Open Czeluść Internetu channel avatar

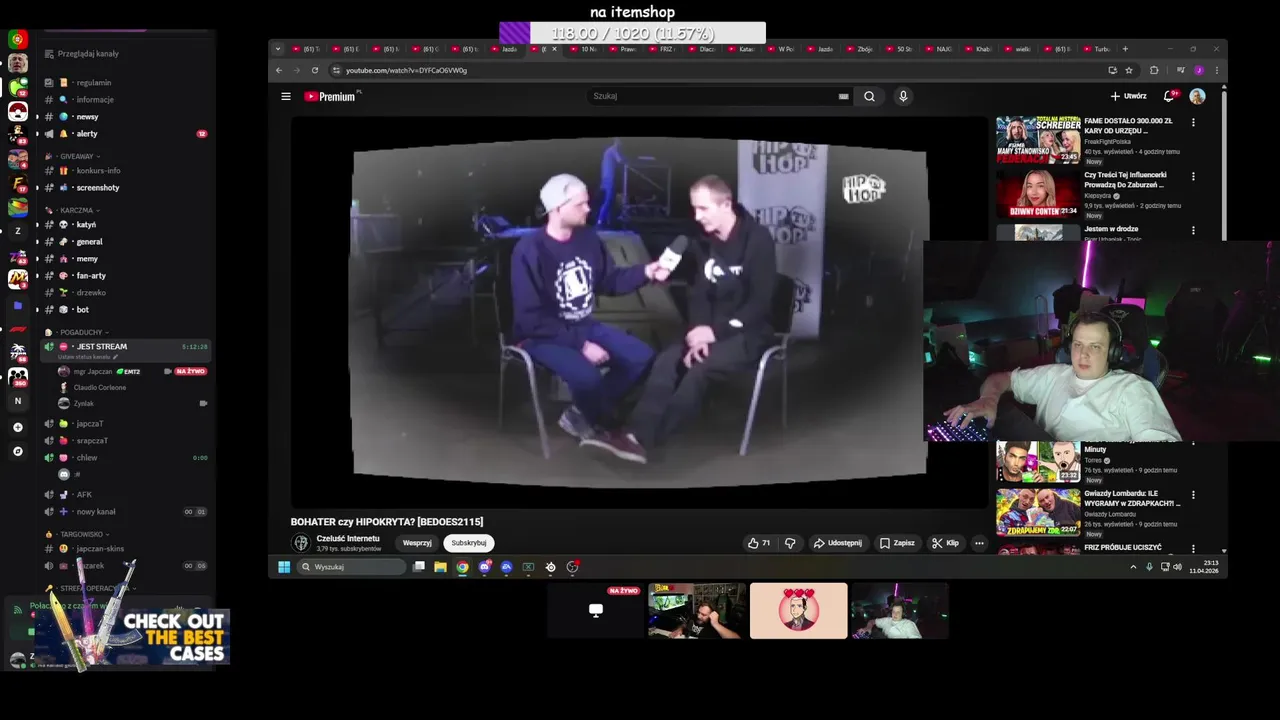pos(300,543)
